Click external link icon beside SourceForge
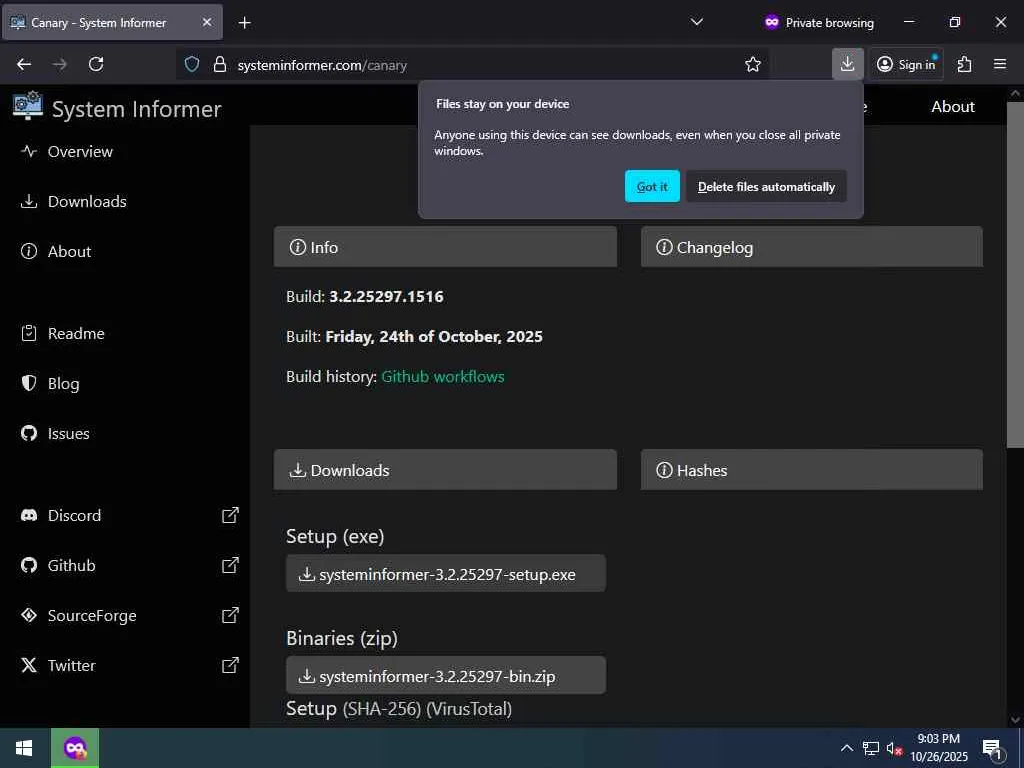Viewport: 1024px width, 768px height. [x=230, y=615]
